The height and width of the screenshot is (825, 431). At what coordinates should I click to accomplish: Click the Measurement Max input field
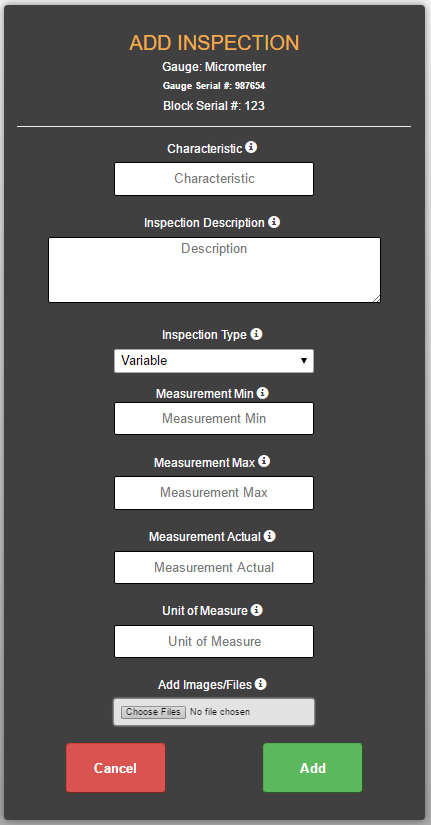point(214,493)
